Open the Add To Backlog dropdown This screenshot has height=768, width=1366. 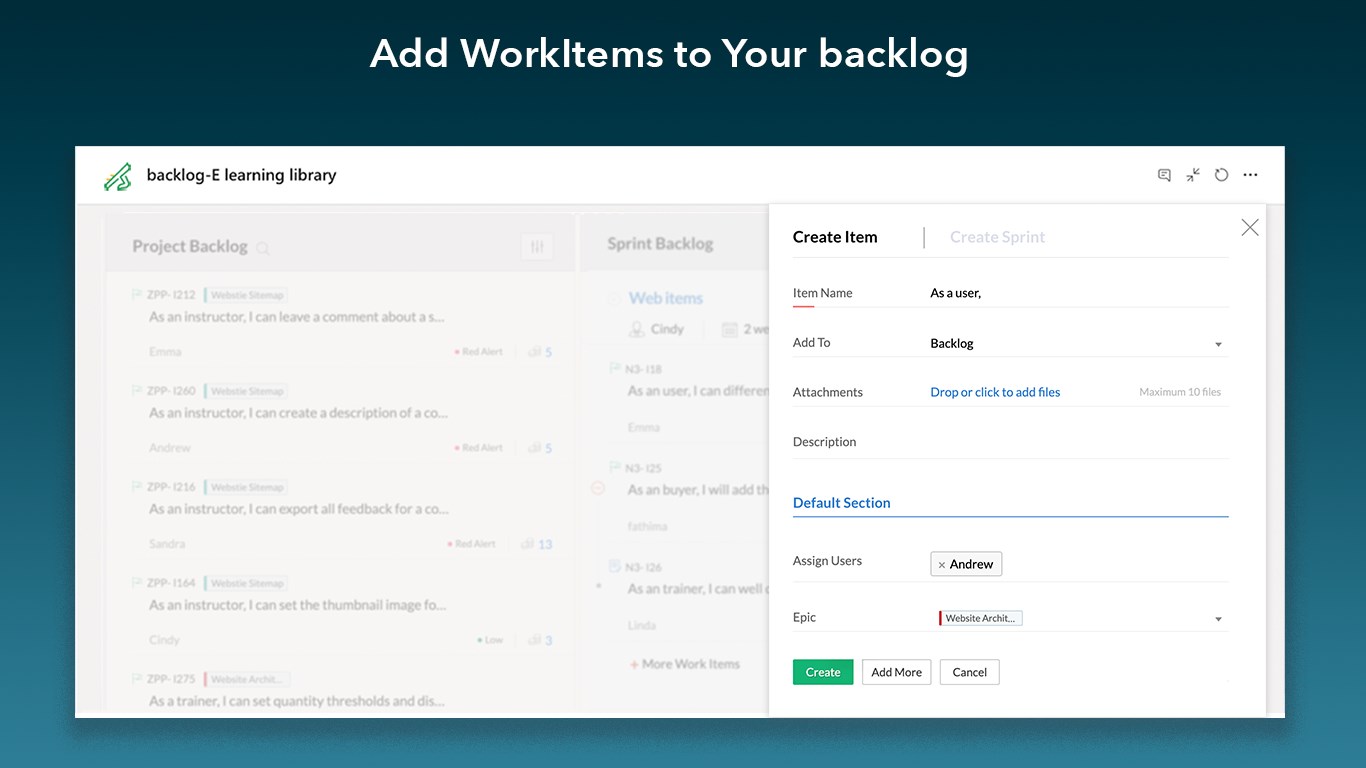pos(1078,343)
